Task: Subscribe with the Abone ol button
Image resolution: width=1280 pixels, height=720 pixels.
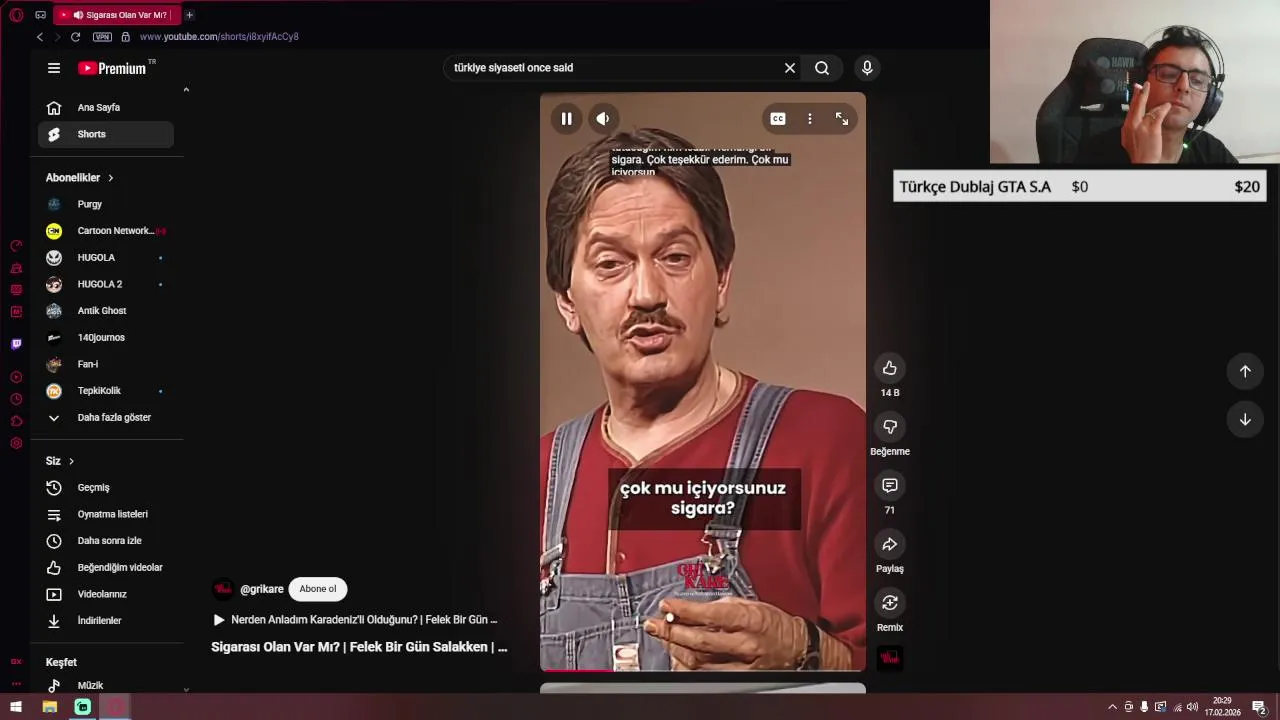Action: pos(318,589)
